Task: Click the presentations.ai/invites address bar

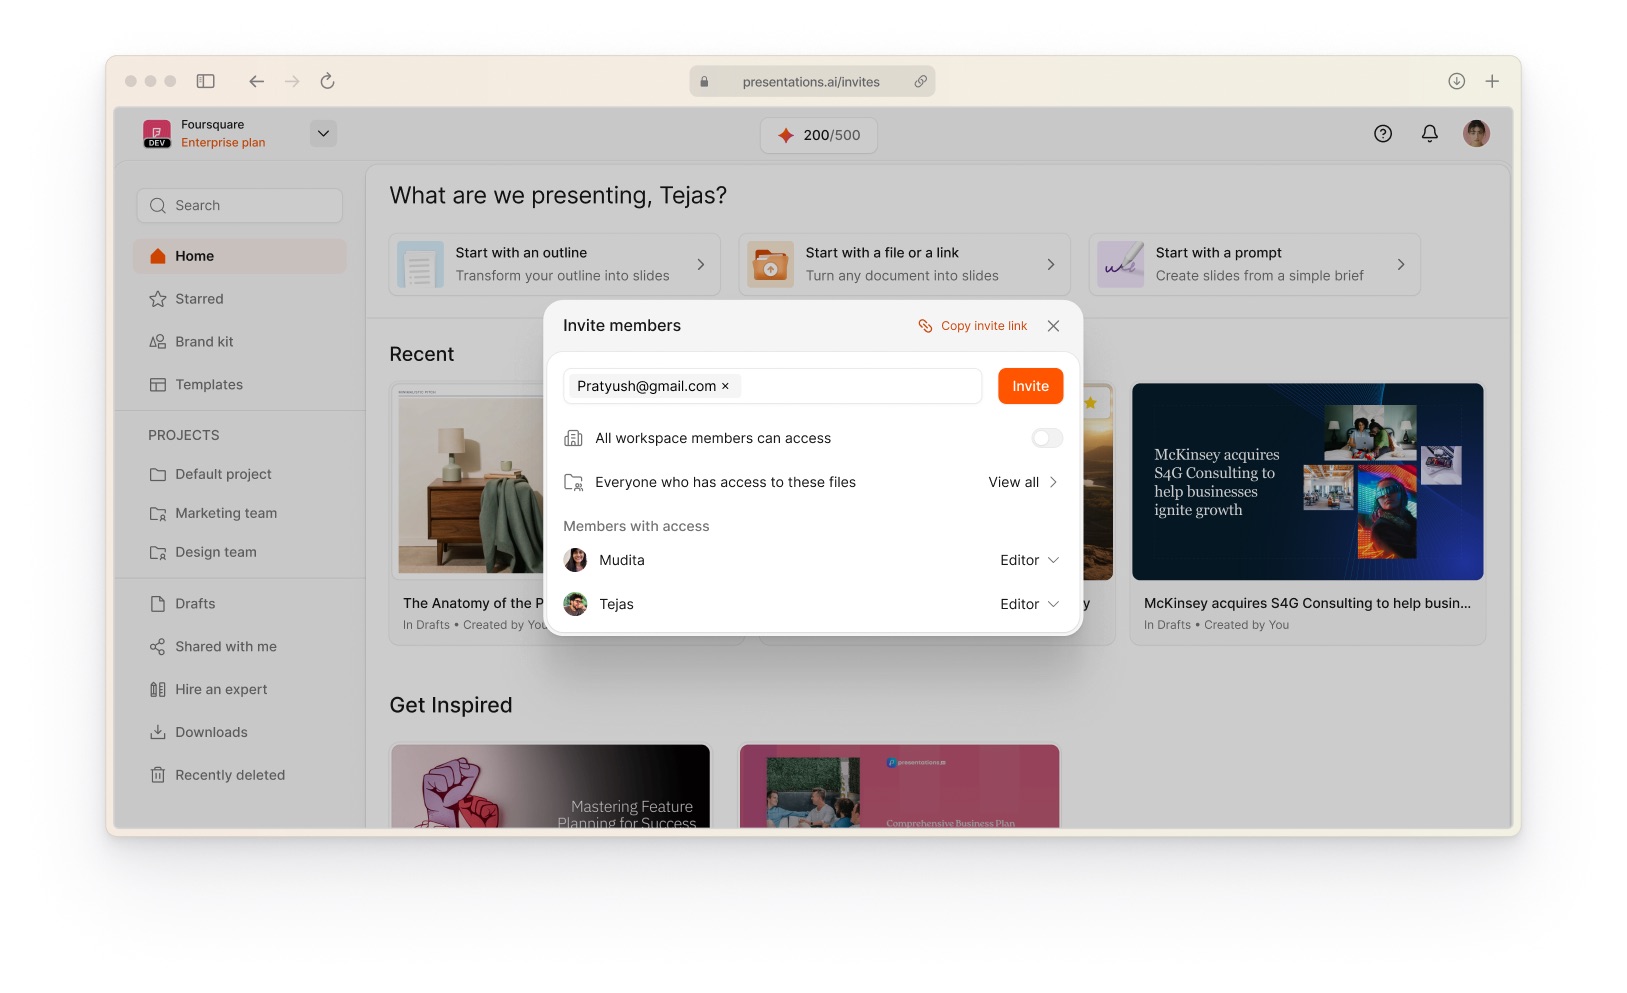Action: (812, 81)
